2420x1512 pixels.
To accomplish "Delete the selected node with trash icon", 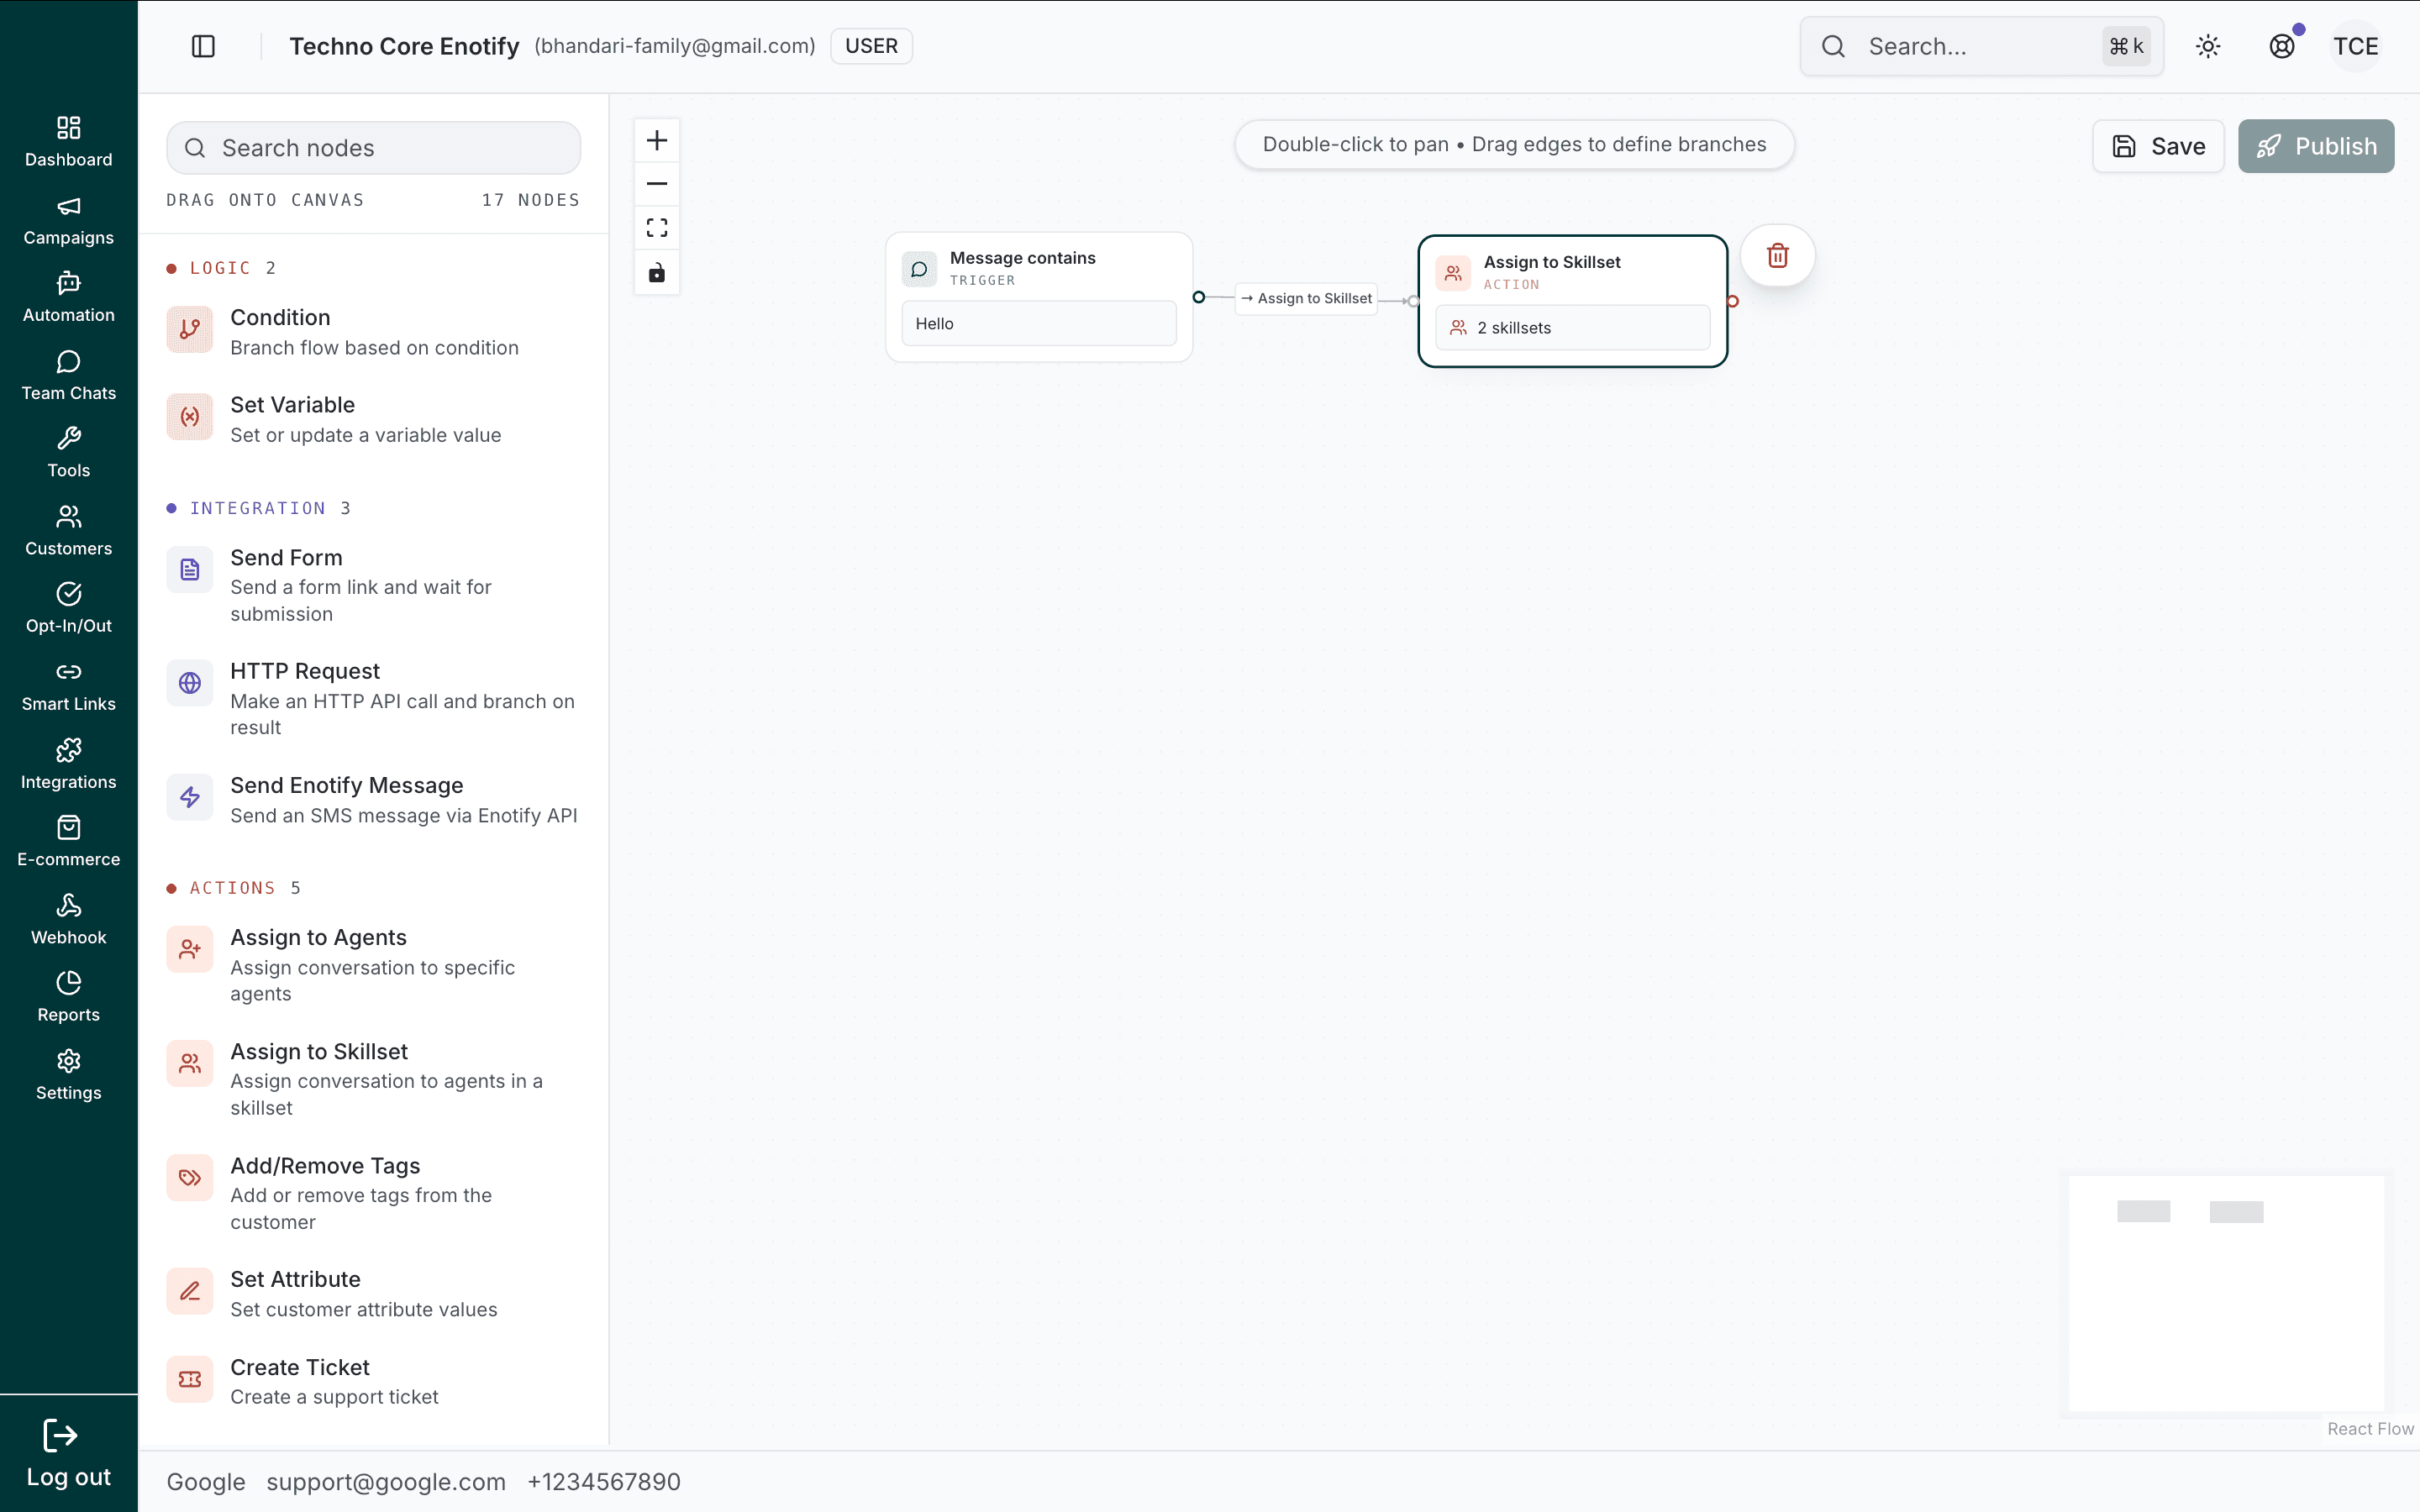I will (x=1778, y=256).
